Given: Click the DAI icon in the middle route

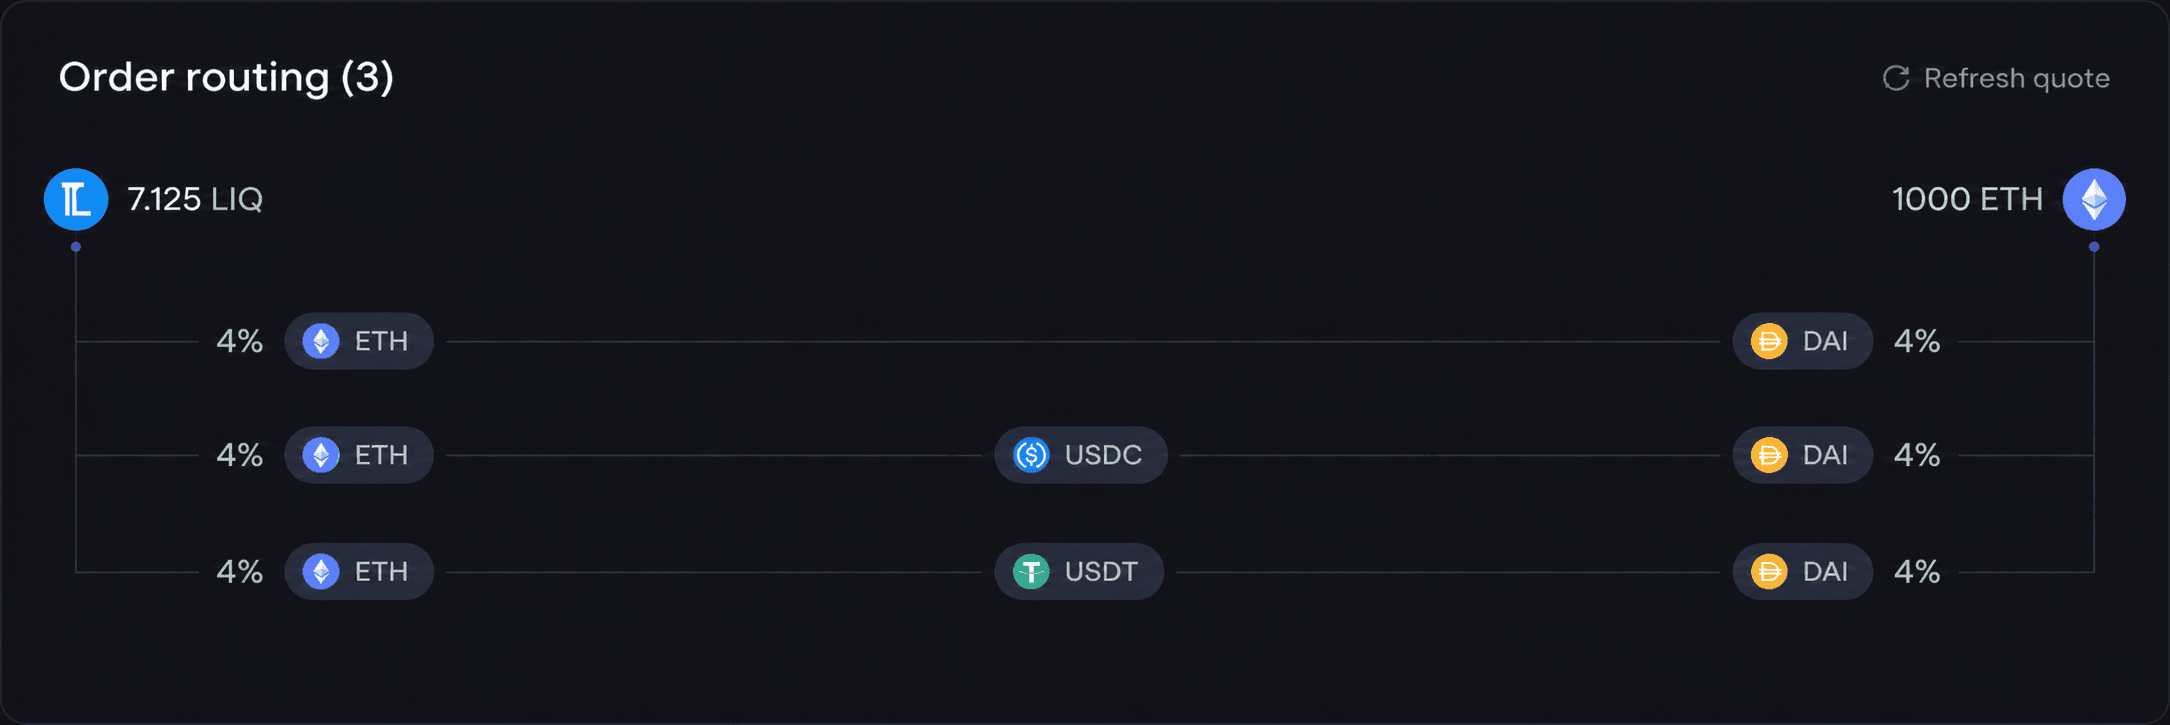Looking at the screenshot, I should pos(1769,455).
